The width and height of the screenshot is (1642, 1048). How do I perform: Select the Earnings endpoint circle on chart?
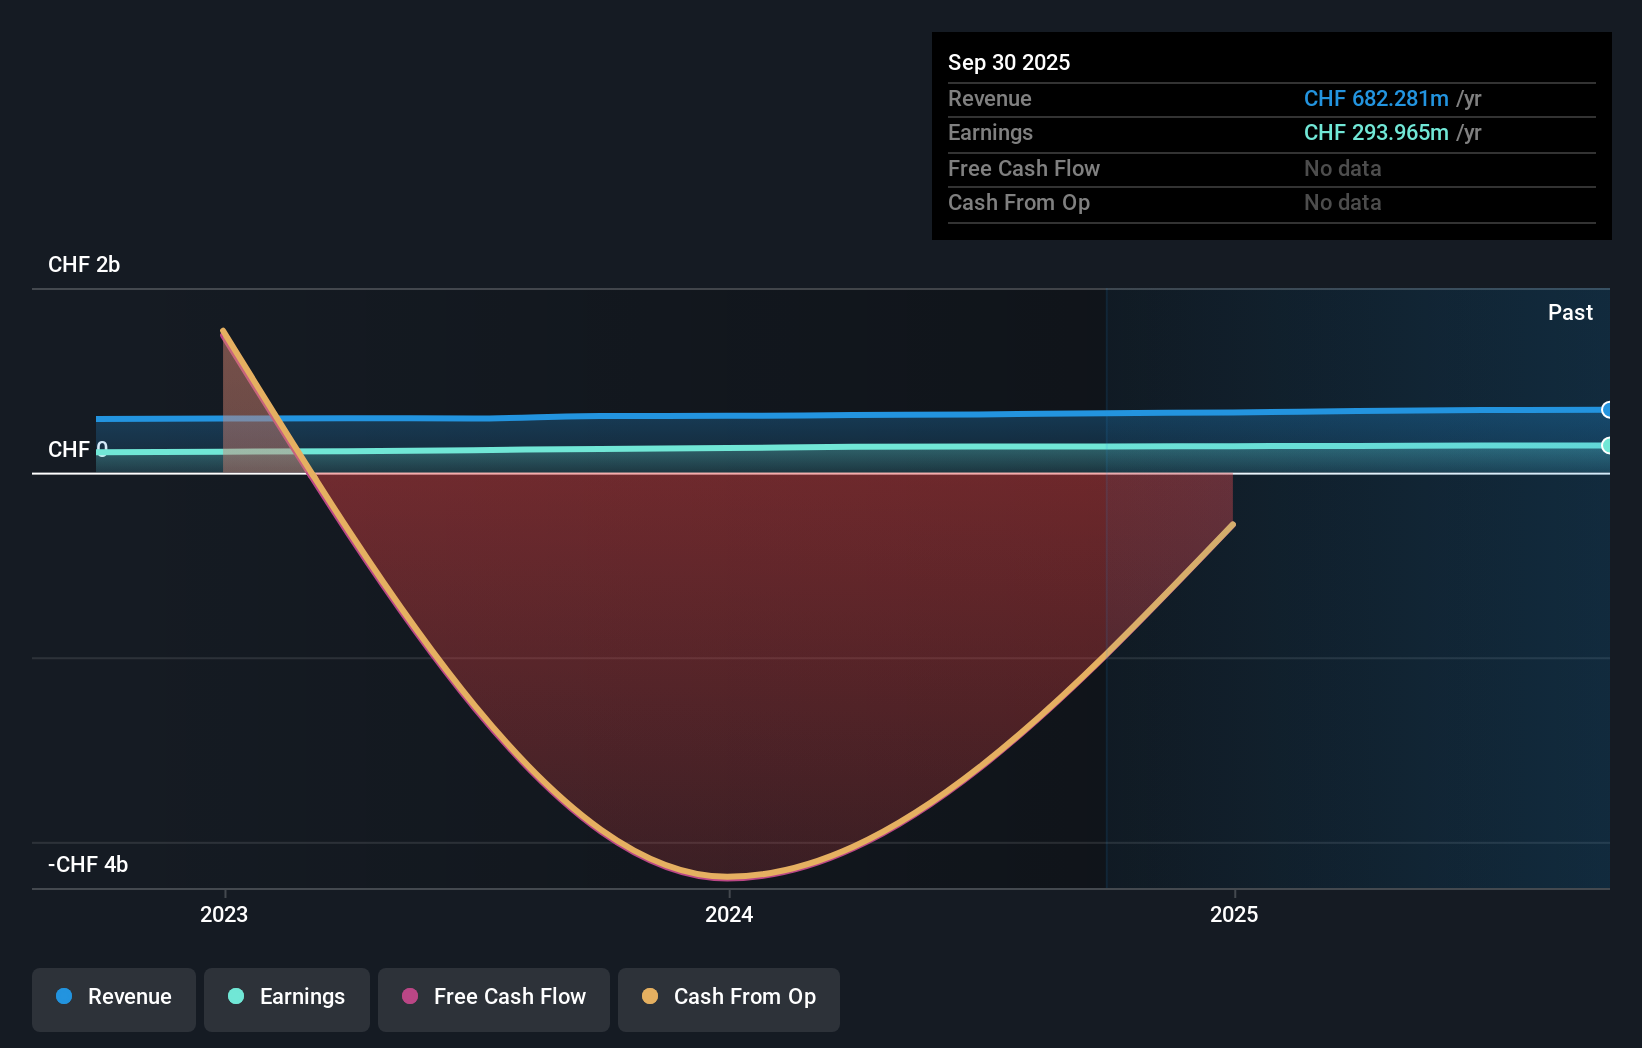(x=1608, y=447)
